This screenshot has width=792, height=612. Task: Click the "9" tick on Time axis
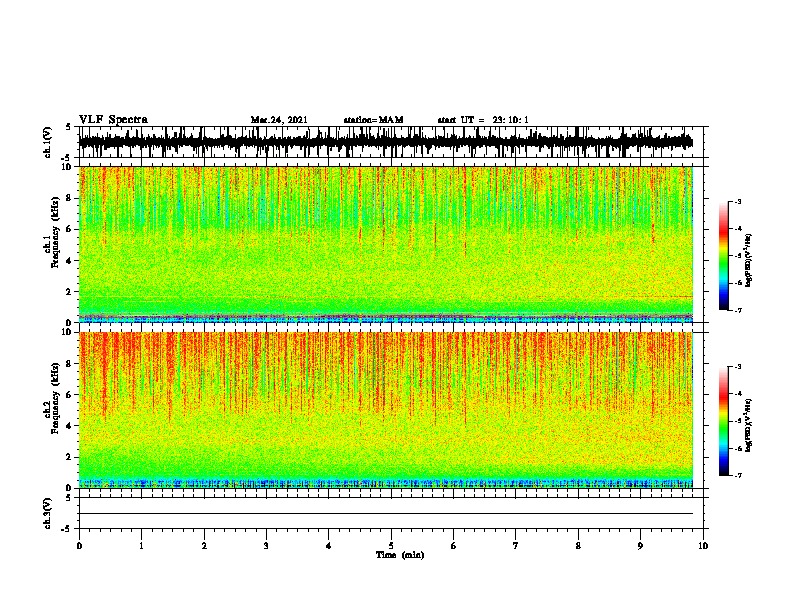pyautogui.click(x=640, y=546)
